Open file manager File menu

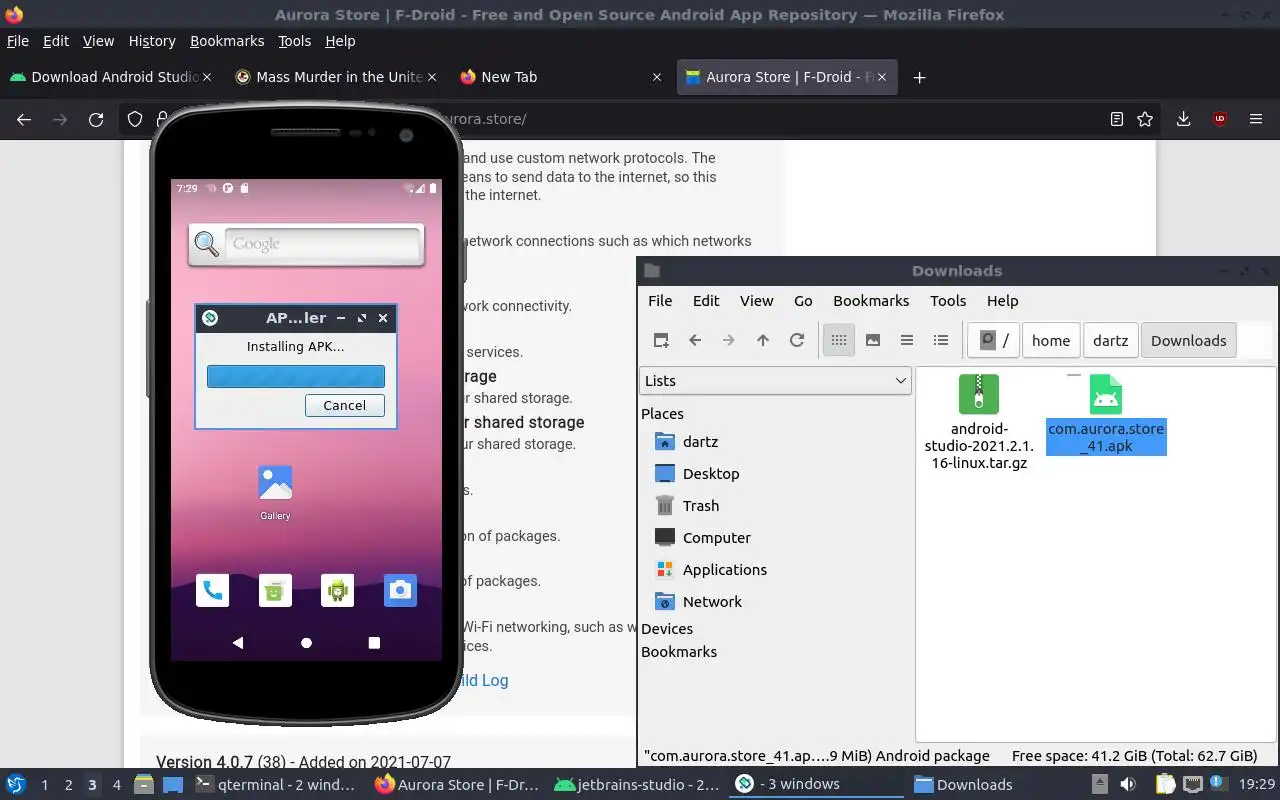coord(660,300)
